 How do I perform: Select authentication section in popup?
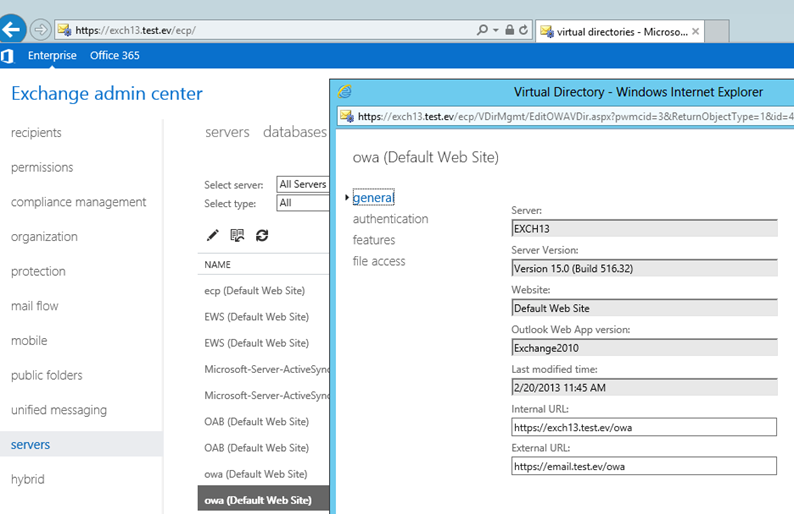point(390,219)
